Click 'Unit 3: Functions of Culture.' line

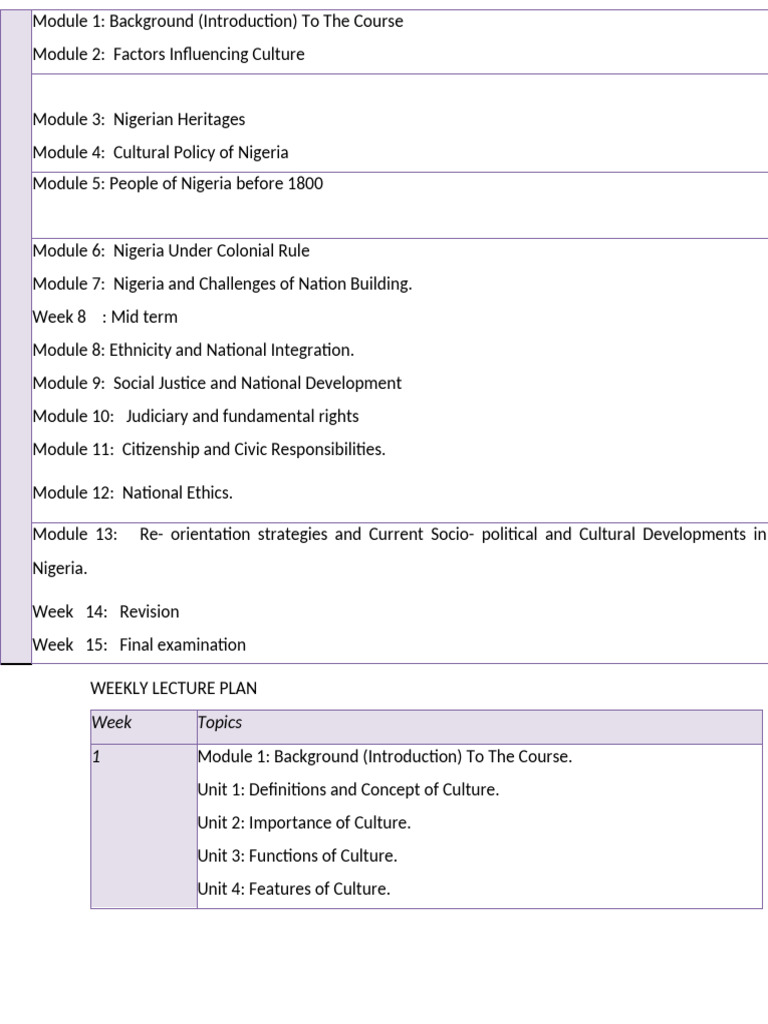click(298, 856)
